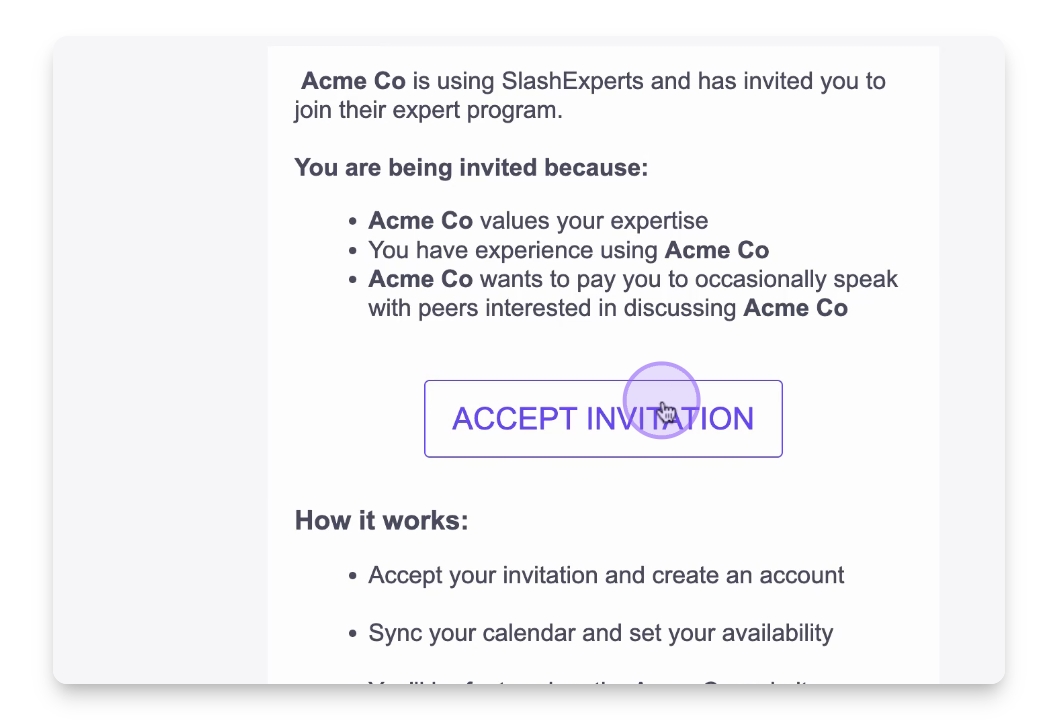This screenshot has width=1058, height=720.
Task: Click "Accept your invitation and create an account"
Action: coord(606,576)
